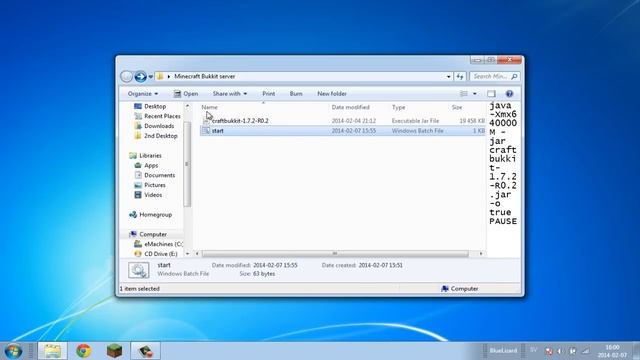Sort by the Date modified column
This screenshot has height=360, width=640.
coord(350,107)
